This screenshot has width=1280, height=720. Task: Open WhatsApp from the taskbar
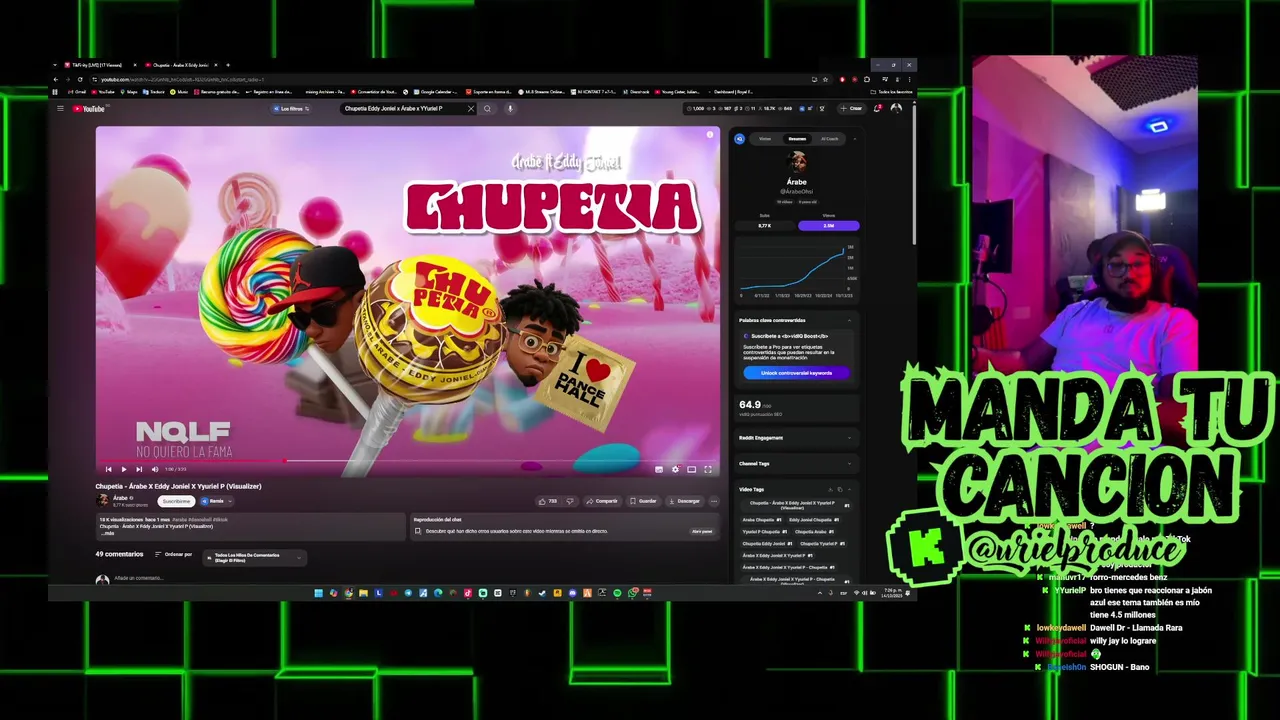(x=632, y=593)
